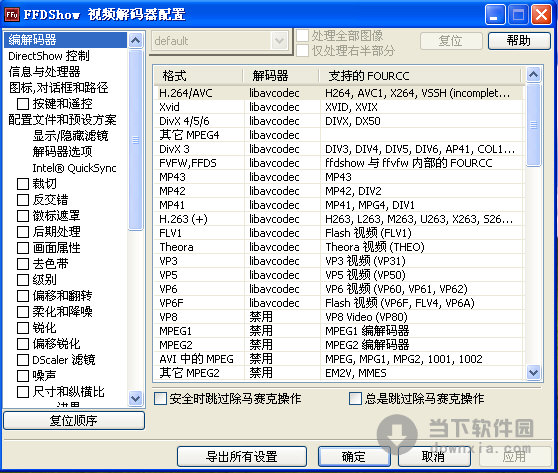Open 信息与处理器 page

click(44, 72)
